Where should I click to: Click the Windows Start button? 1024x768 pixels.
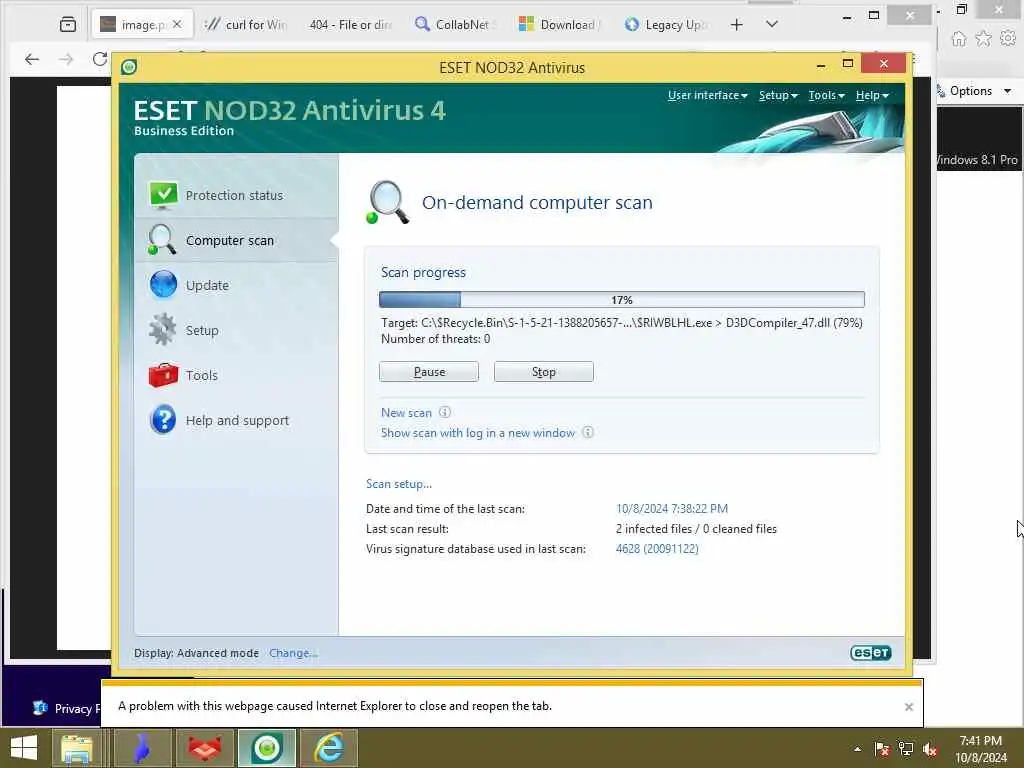(24, 748)
